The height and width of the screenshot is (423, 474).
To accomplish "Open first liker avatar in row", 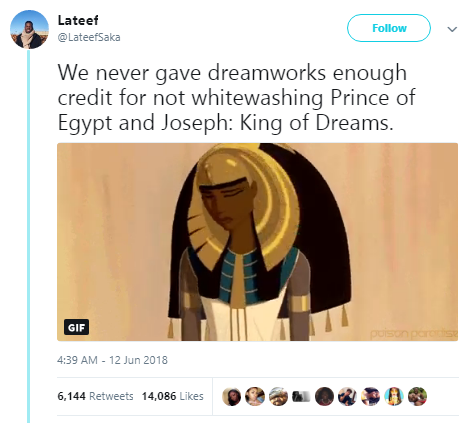I will point(232,396).
